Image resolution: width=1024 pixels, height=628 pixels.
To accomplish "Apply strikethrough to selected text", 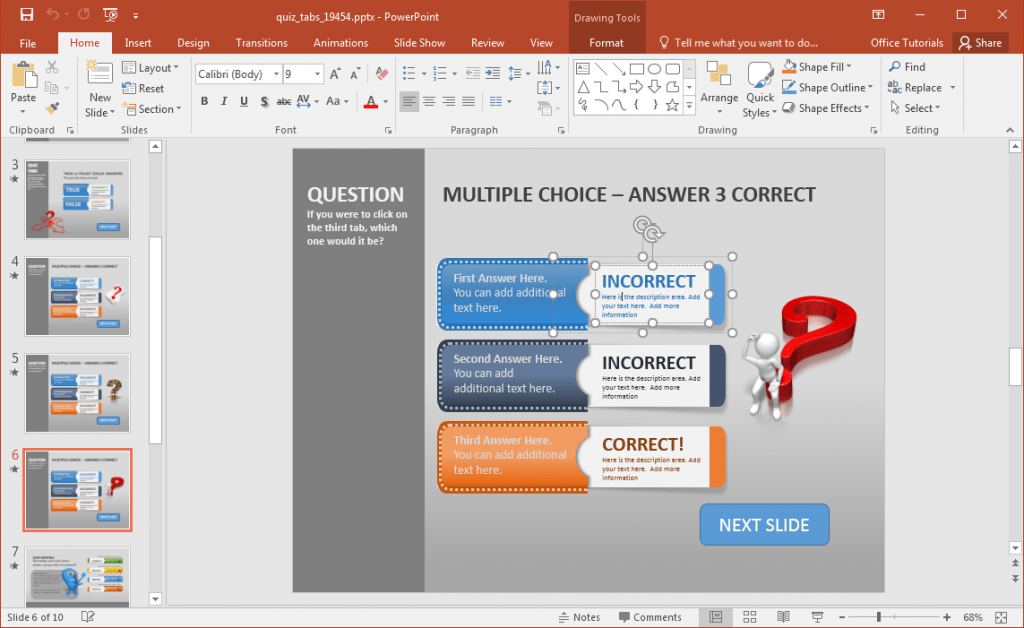I will tap(283, 100).
